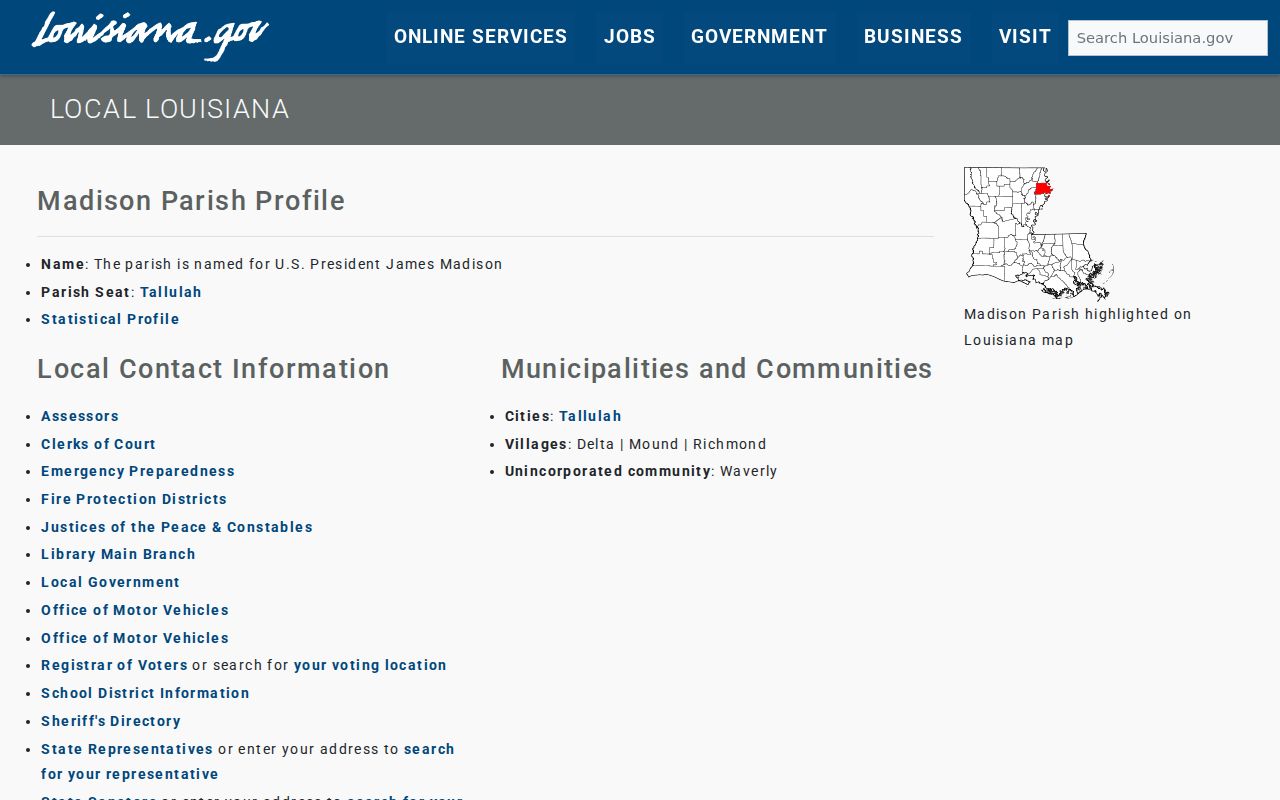Choose Visit in the header navigation
The width and height of the screenshot is (1280, 800).
point(1024,37)
